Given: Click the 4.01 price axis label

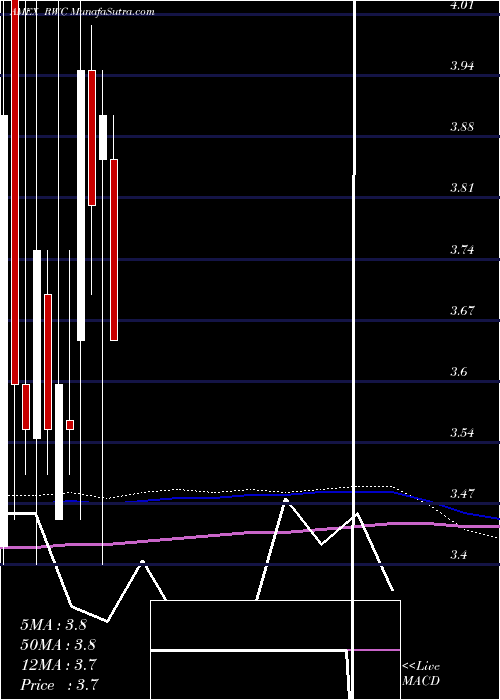Looking at the screenshot, I should tap(462, 5).
